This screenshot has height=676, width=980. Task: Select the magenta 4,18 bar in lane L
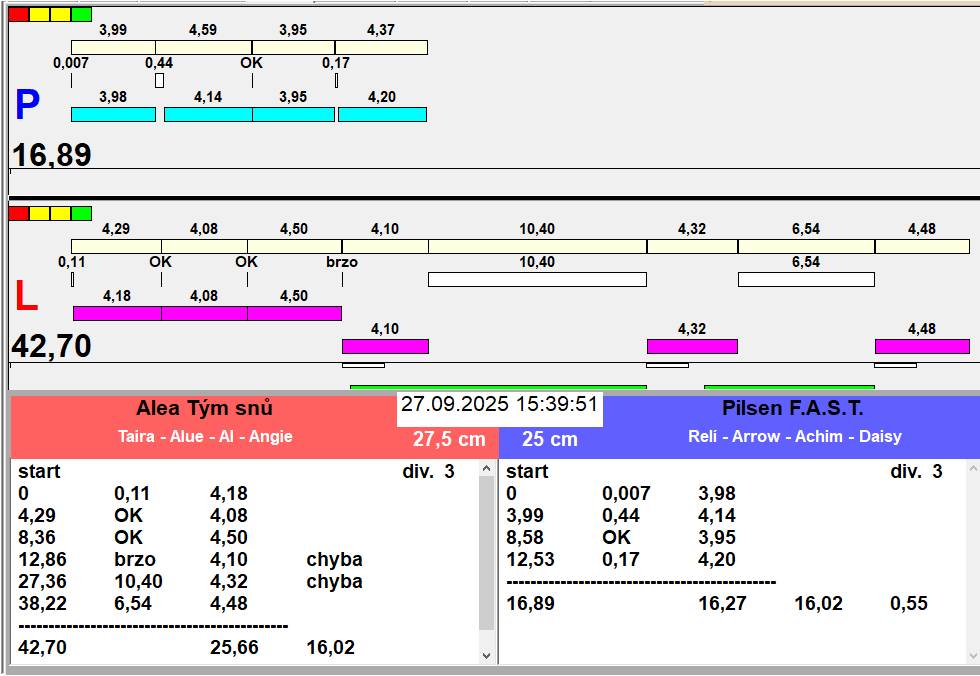point(118,313)
